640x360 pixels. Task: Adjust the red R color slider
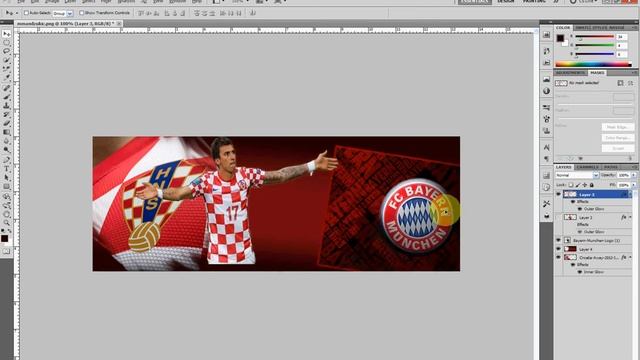[x=595, y=37]
